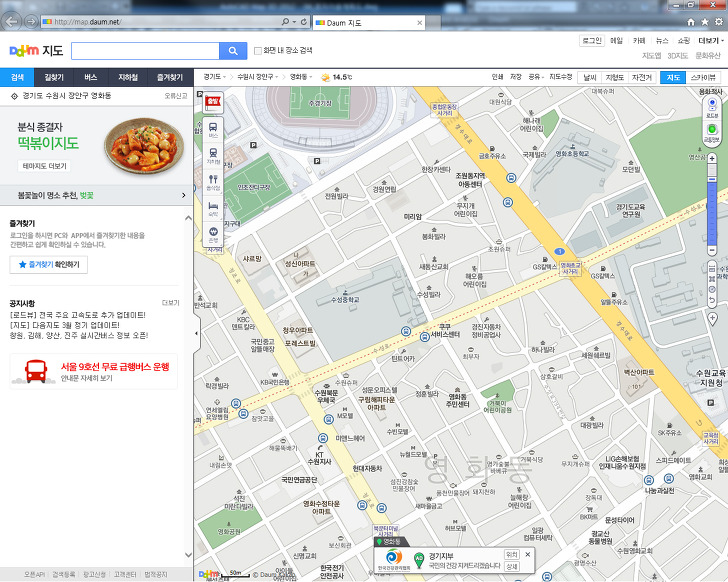Open the 영화동 neighborhood dropdown

[301, 77]
